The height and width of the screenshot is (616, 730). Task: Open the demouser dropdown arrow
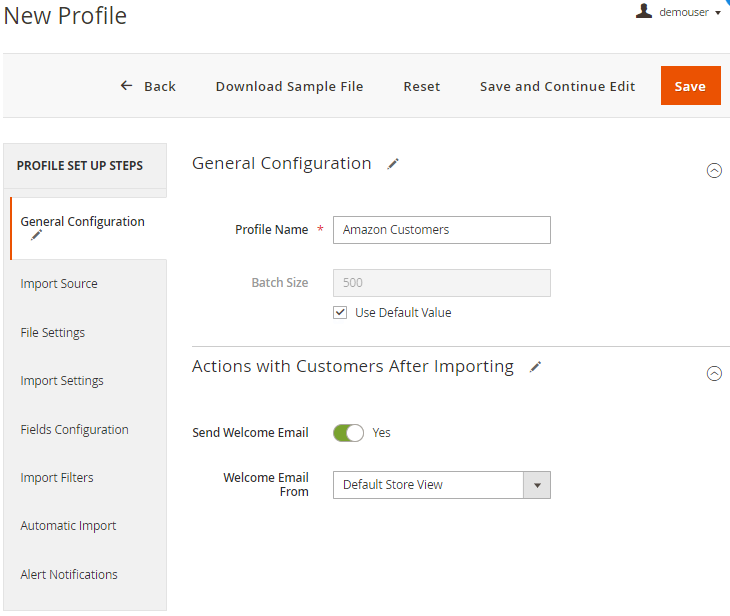[x=718, y=13]
